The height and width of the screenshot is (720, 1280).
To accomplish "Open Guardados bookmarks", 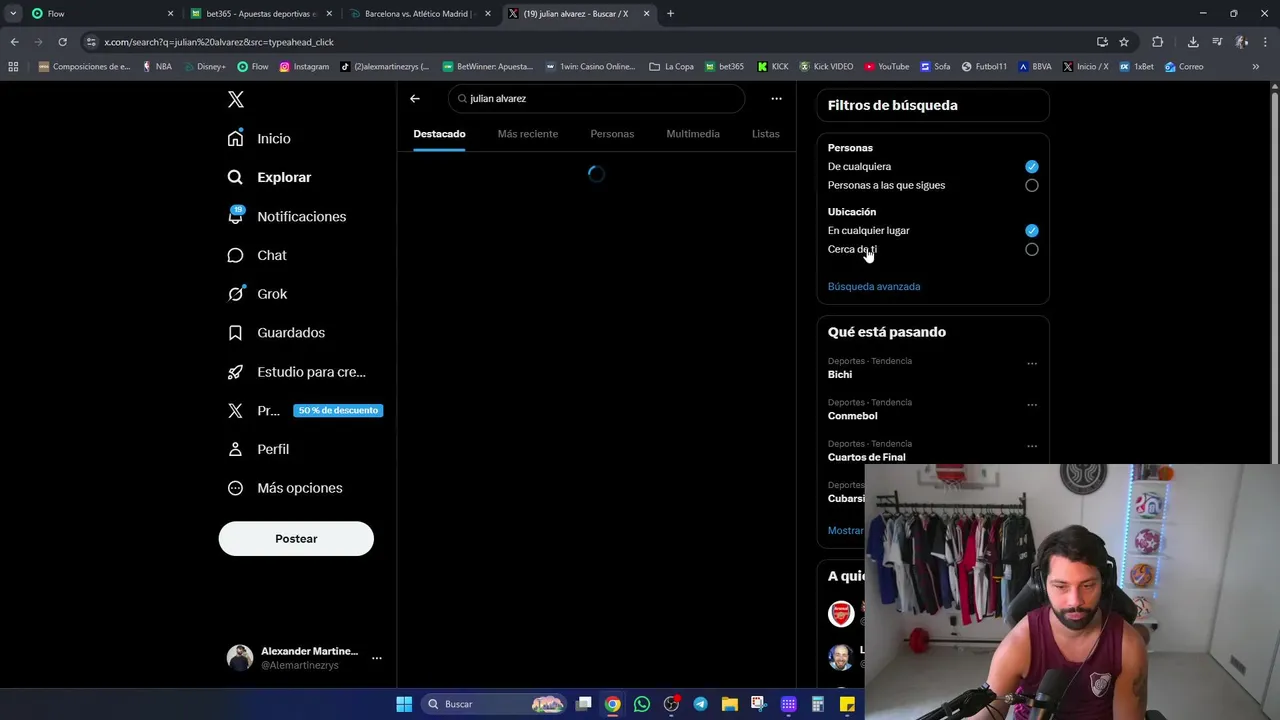I will coord(277,333).
